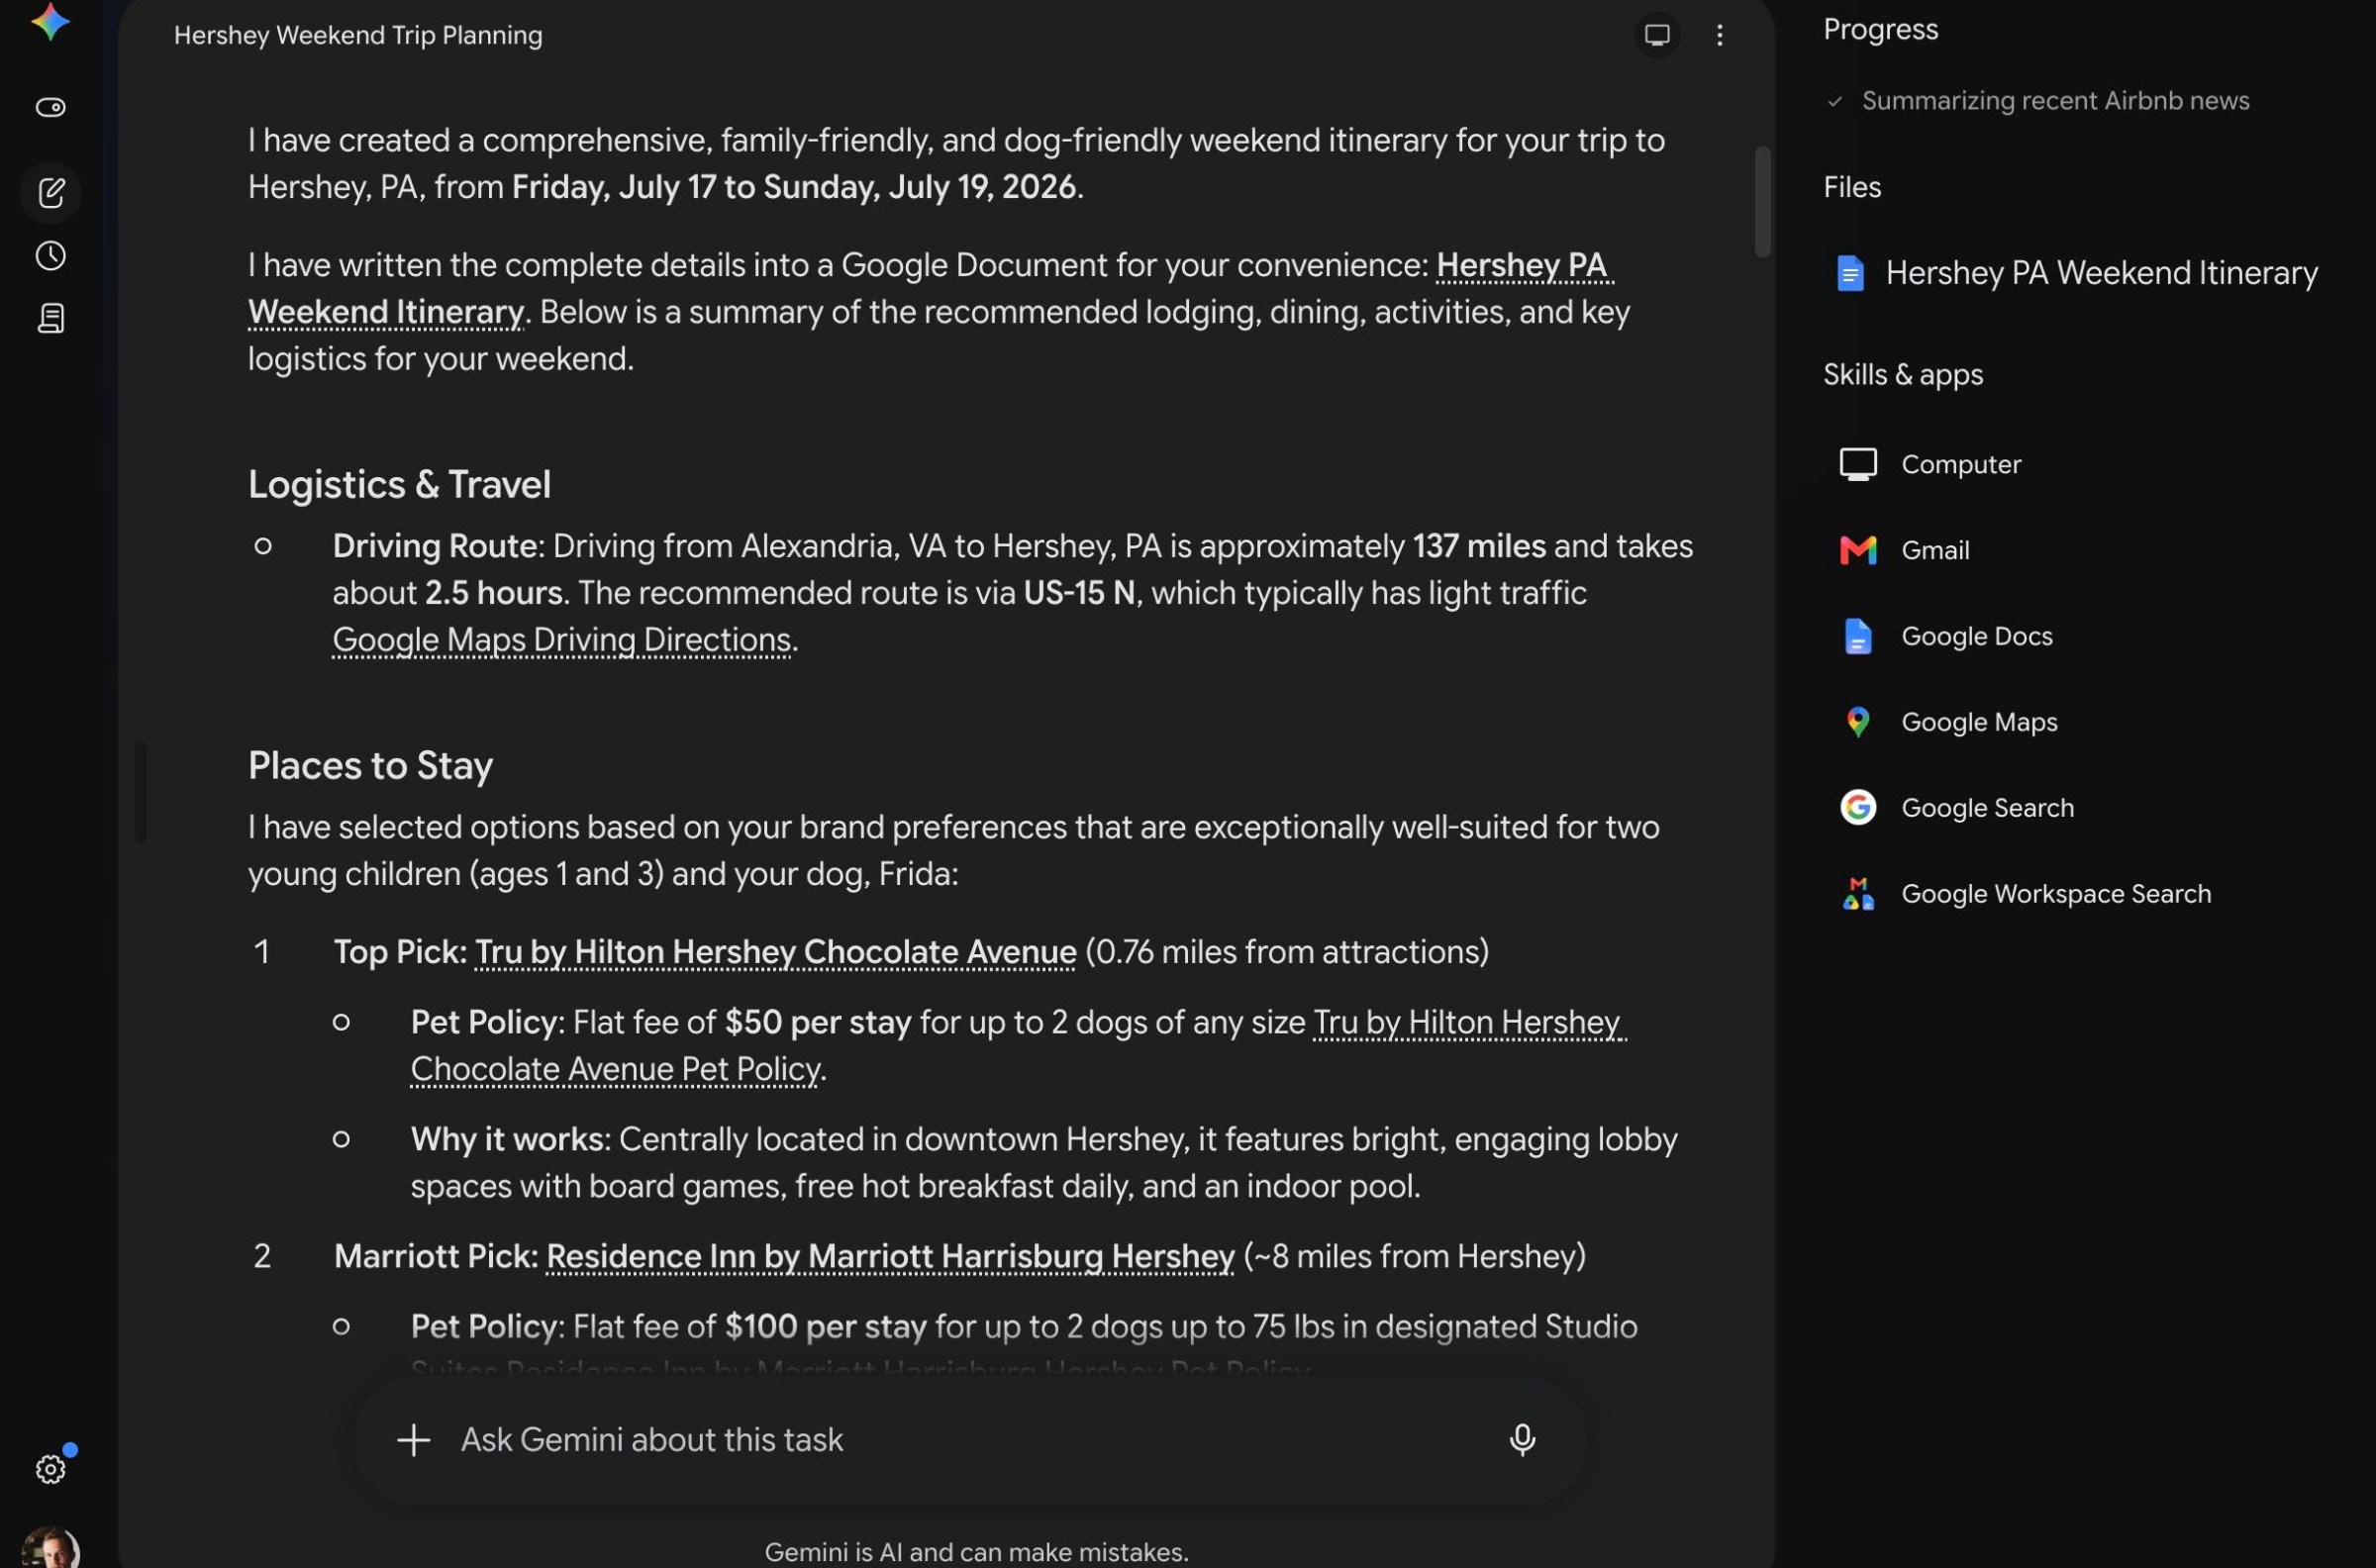Viewport: 2376px width, 1568px height.
Task: Click the Google Workspace Search label
Action: [2056, 894]
